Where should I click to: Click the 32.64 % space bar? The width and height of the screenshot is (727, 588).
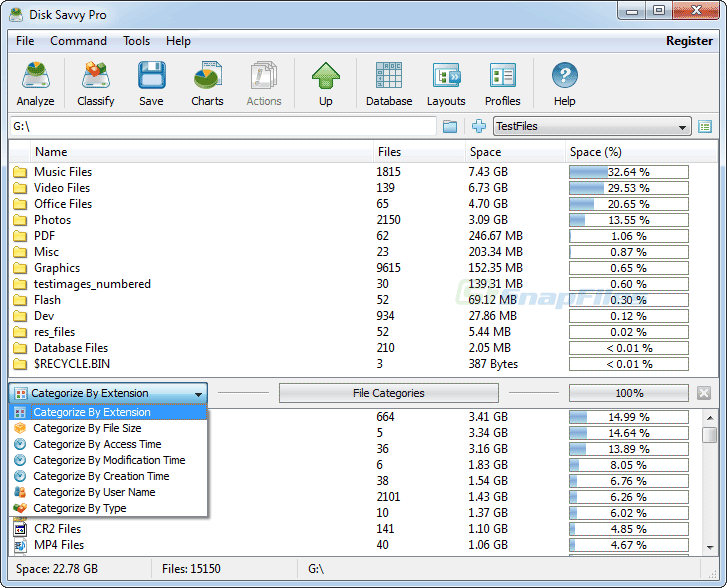(x=629, y=172)
